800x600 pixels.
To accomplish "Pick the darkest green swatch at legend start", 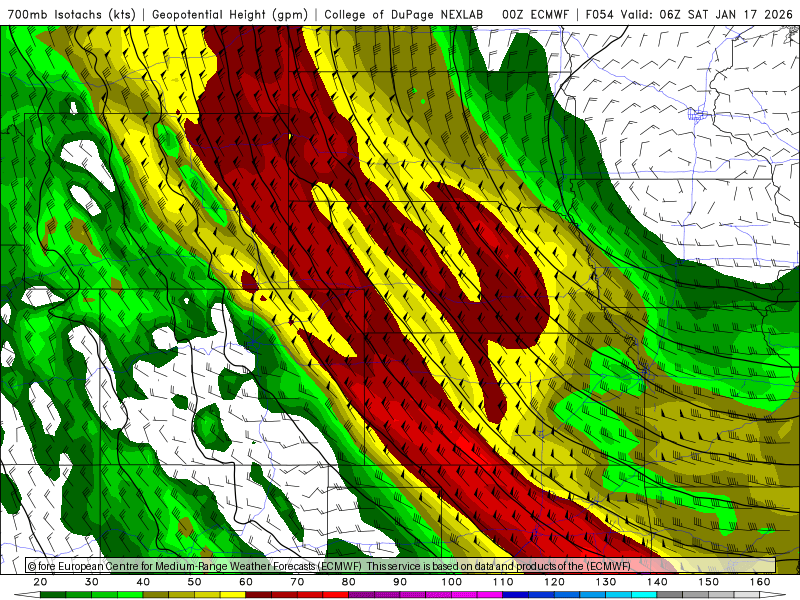I will (x=53, y=595).
